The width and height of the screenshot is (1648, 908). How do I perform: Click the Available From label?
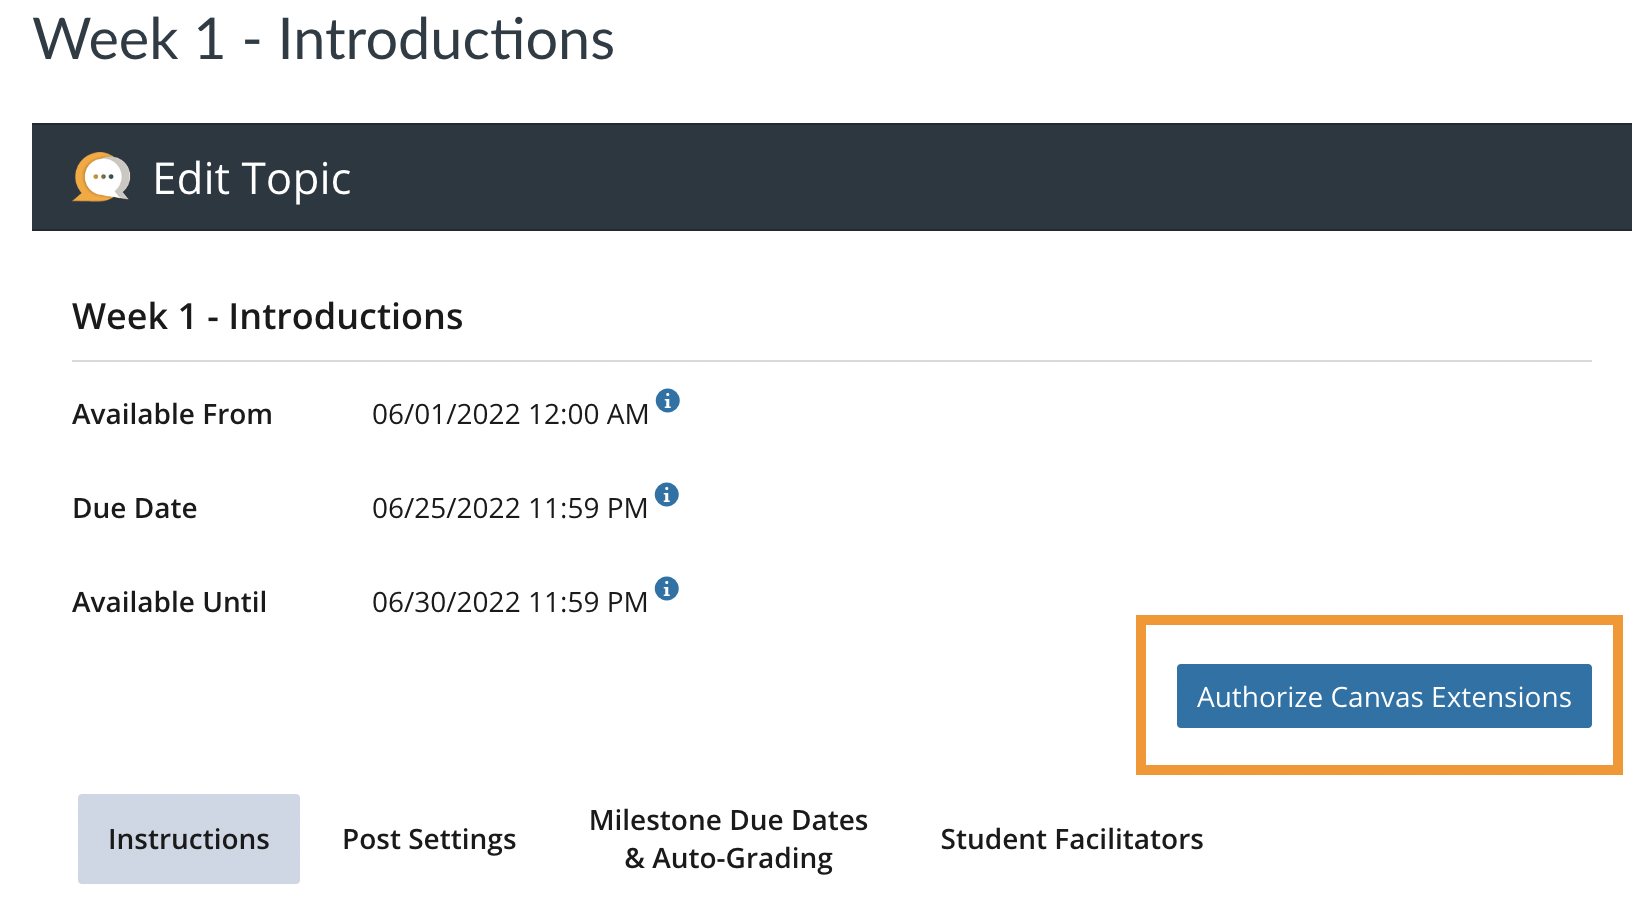tap(171, 413)
